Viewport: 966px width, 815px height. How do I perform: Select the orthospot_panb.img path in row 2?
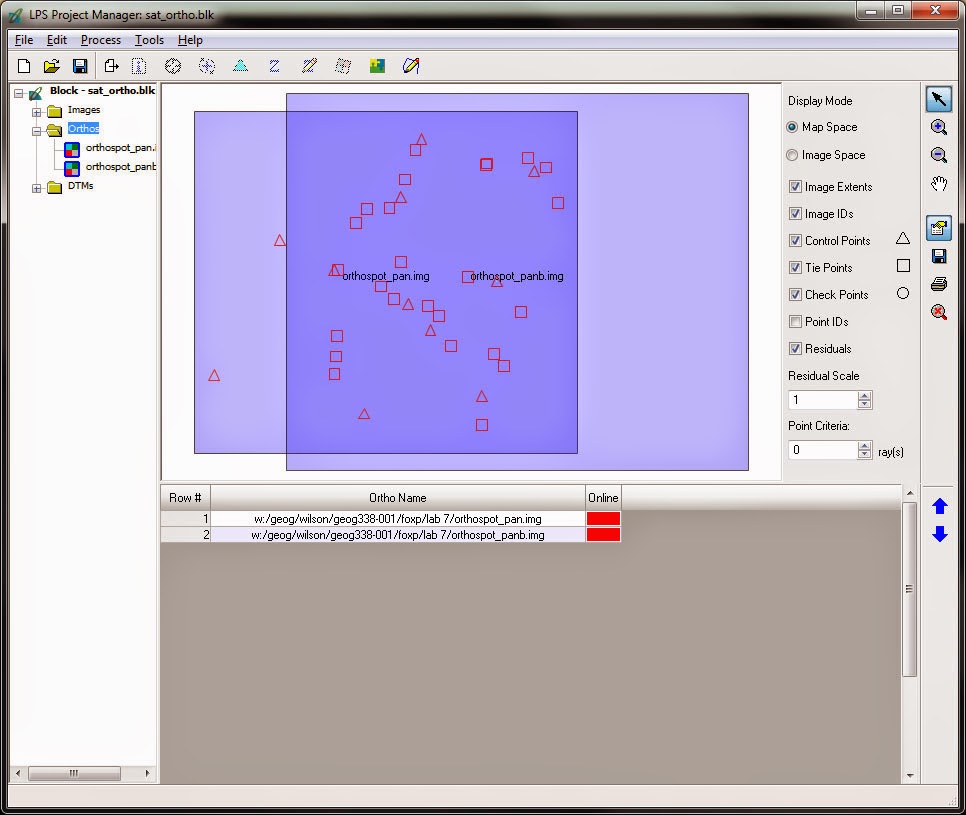pos(397,535)
